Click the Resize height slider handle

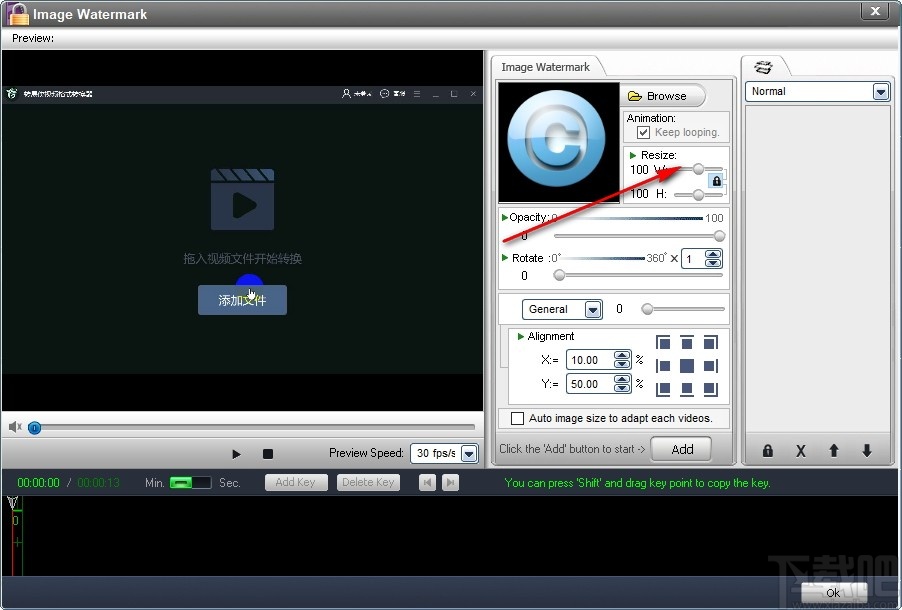point(698,195)
